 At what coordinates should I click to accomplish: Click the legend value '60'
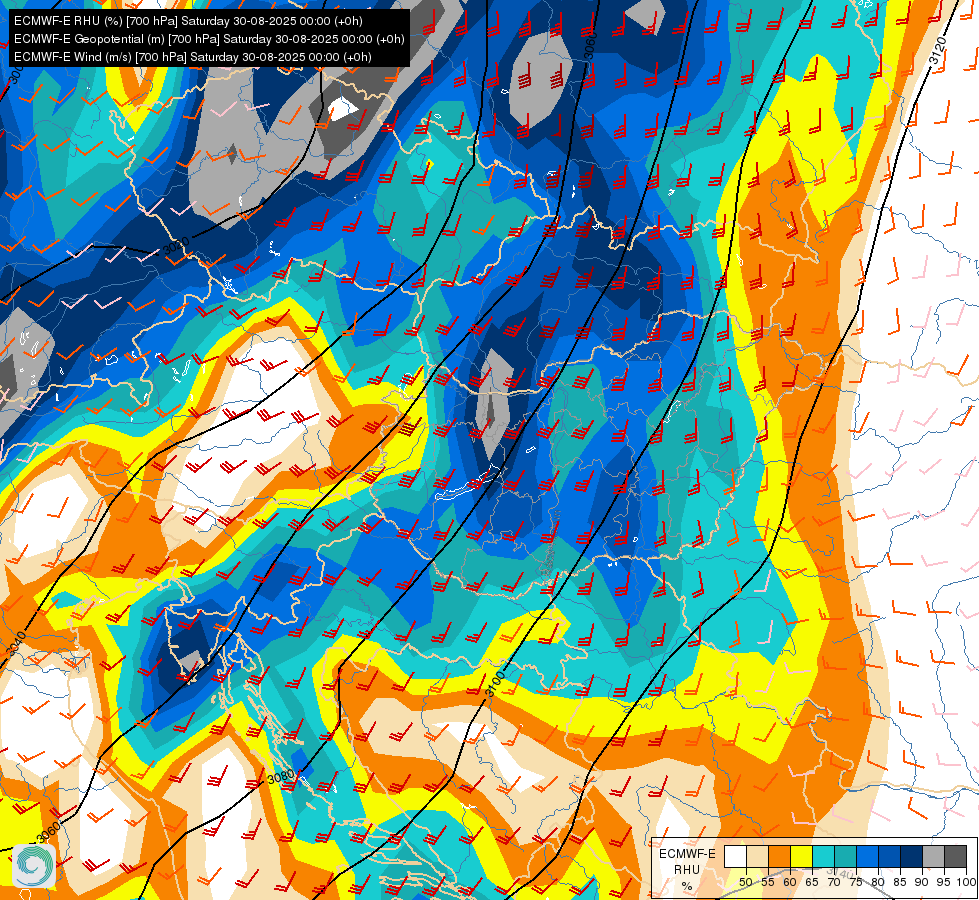(790, 883)
